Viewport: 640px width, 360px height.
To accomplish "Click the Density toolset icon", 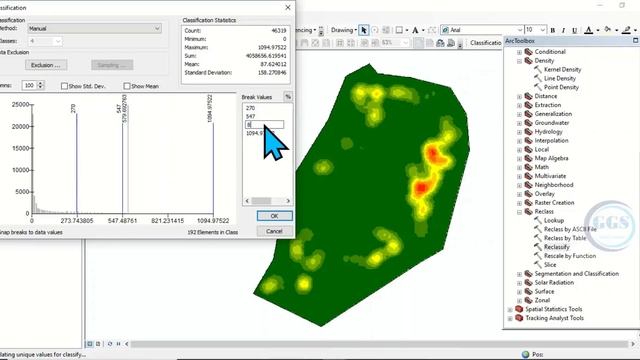I will (x=529, y=60).
